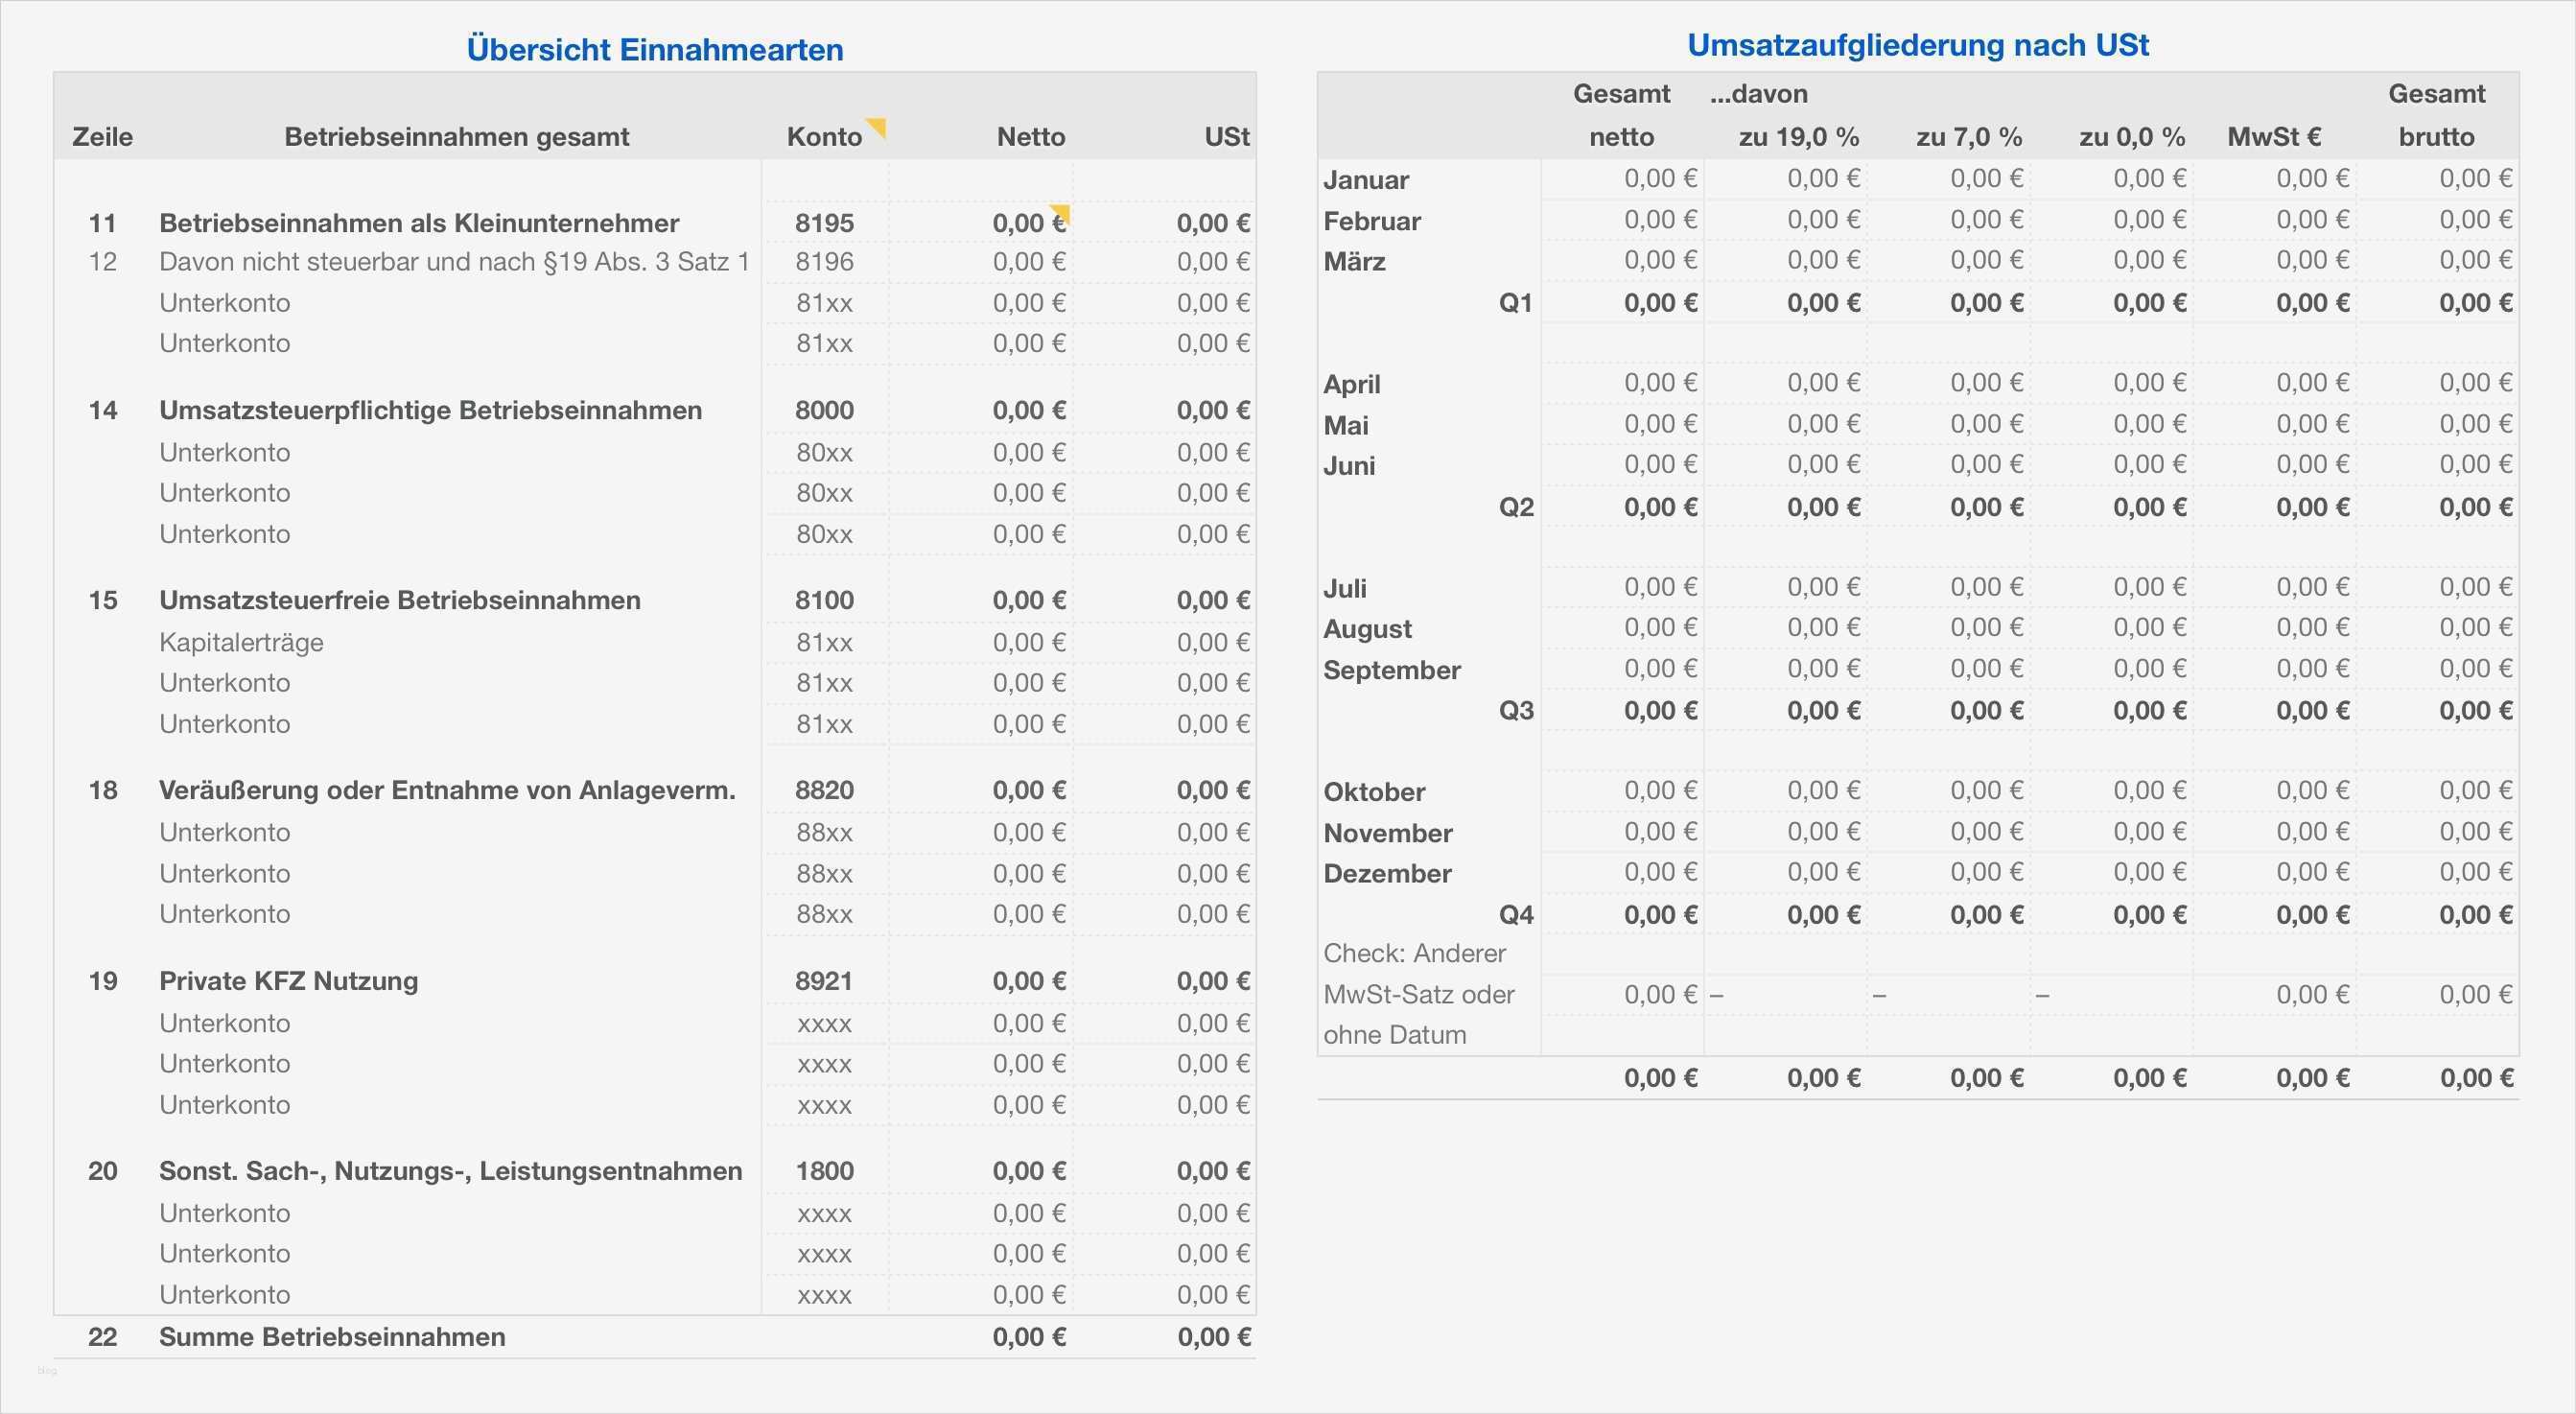The height and width of the screenshot is (1414, 2576).
Task: Select the Private KFZ Nutzung row label
Action: [288, 981]
